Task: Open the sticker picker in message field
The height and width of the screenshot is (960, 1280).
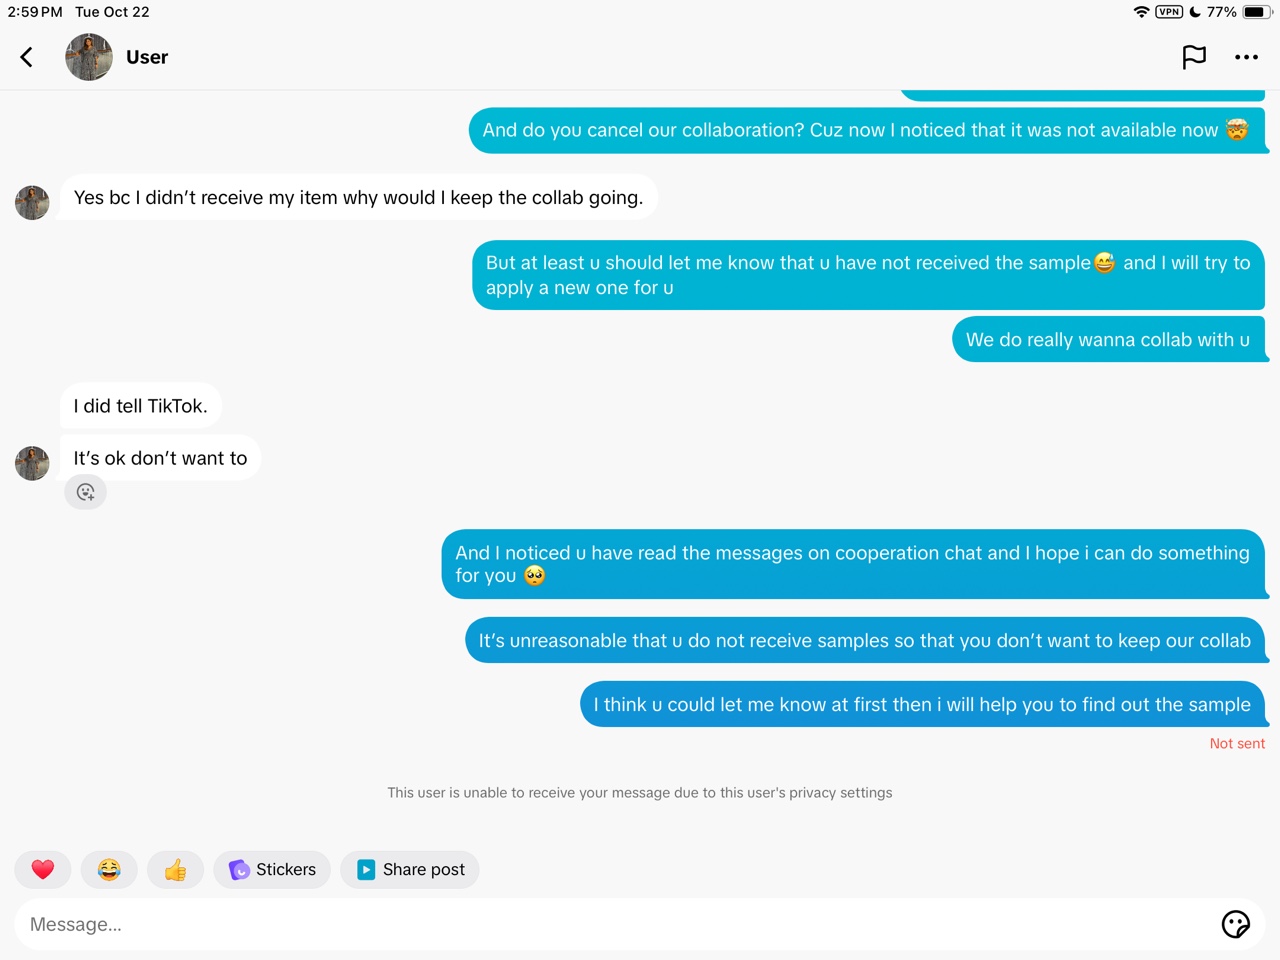Action: (x=1236, y=924)
